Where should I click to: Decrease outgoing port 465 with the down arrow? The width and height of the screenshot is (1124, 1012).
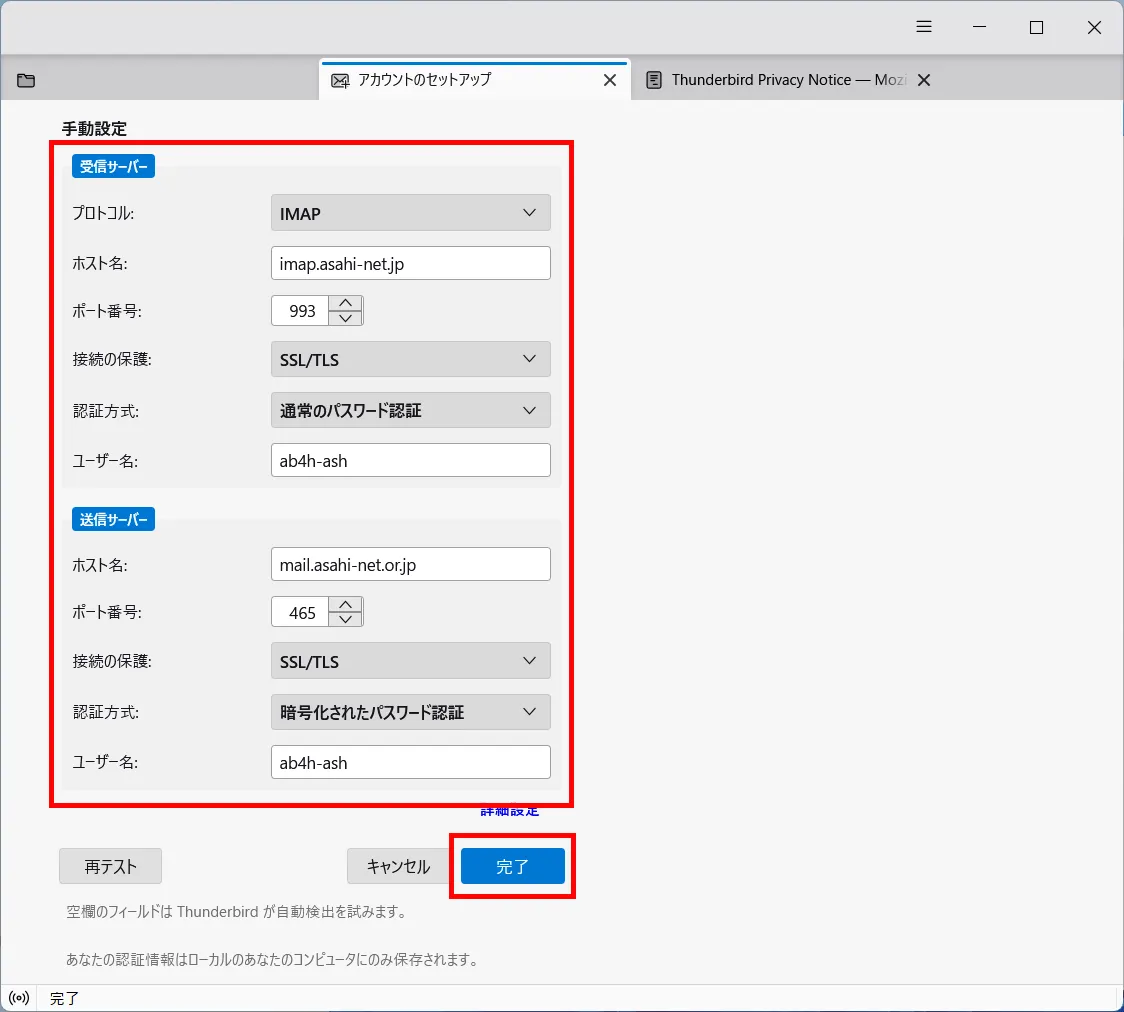tap(347, 619)
